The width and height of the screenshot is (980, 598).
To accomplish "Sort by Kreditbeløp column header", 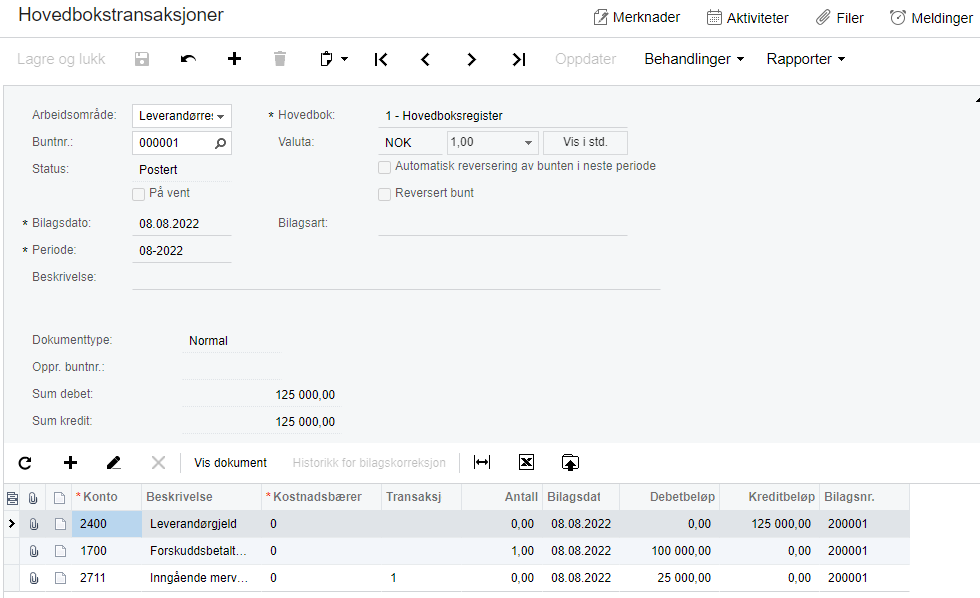I will [769, 497].
